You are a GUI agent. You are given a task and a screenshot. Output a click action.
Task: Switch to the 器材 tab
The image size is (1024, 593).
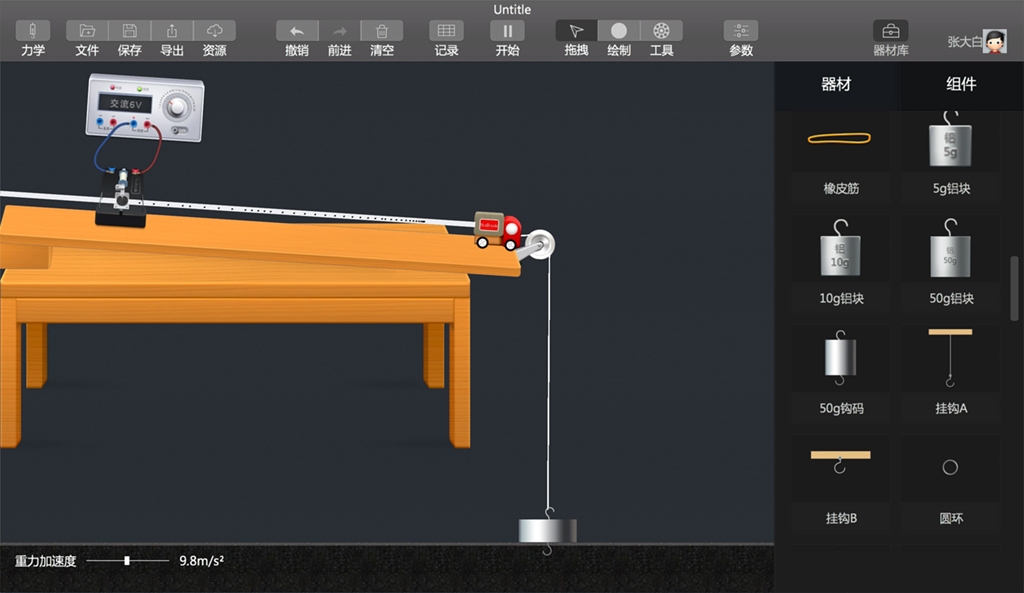coord(836,85)
